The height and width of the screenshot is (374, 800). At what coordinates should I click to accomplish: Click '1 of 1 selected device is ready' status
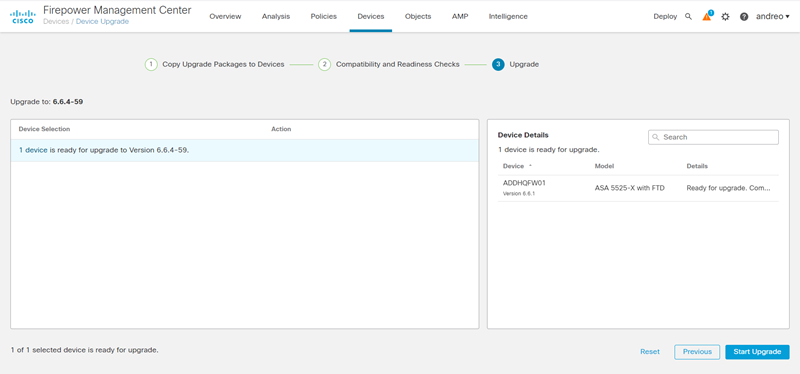(x=84, y=350)
